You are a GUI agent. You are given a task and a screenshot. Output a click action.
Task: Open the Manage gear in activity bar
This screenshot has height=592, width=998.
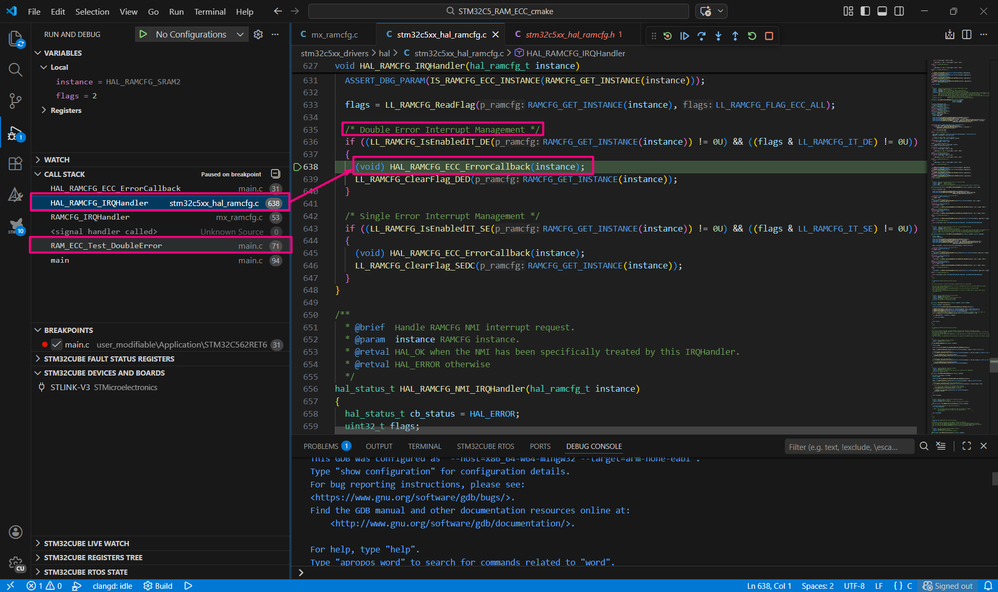click(x=15, y=563)
